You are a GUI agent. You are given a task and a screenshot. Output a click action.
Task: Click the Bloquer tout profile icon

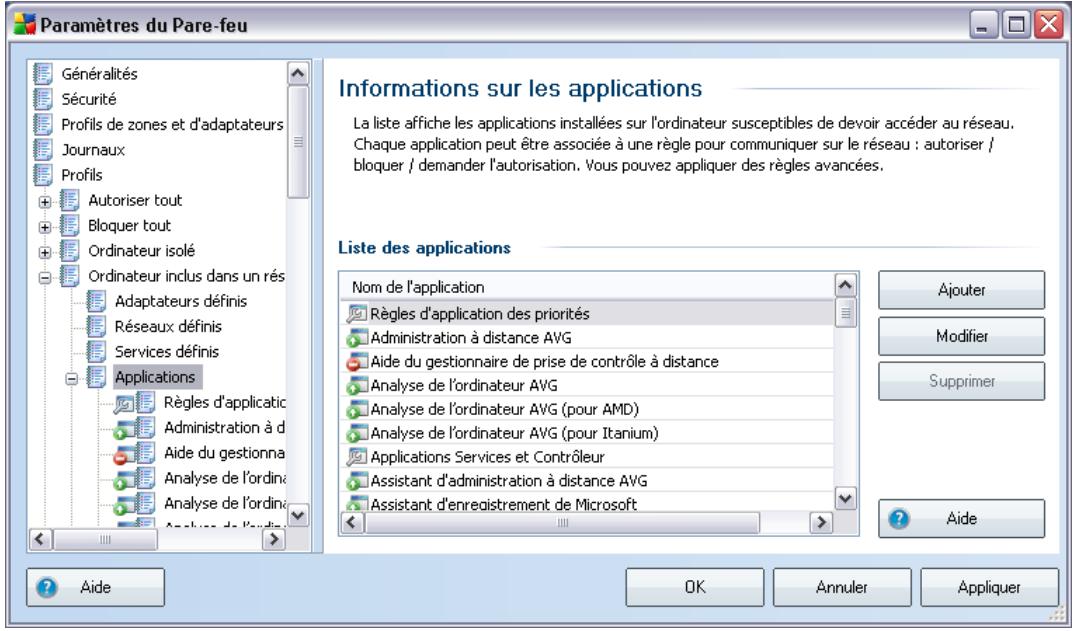tap(69, 225)
